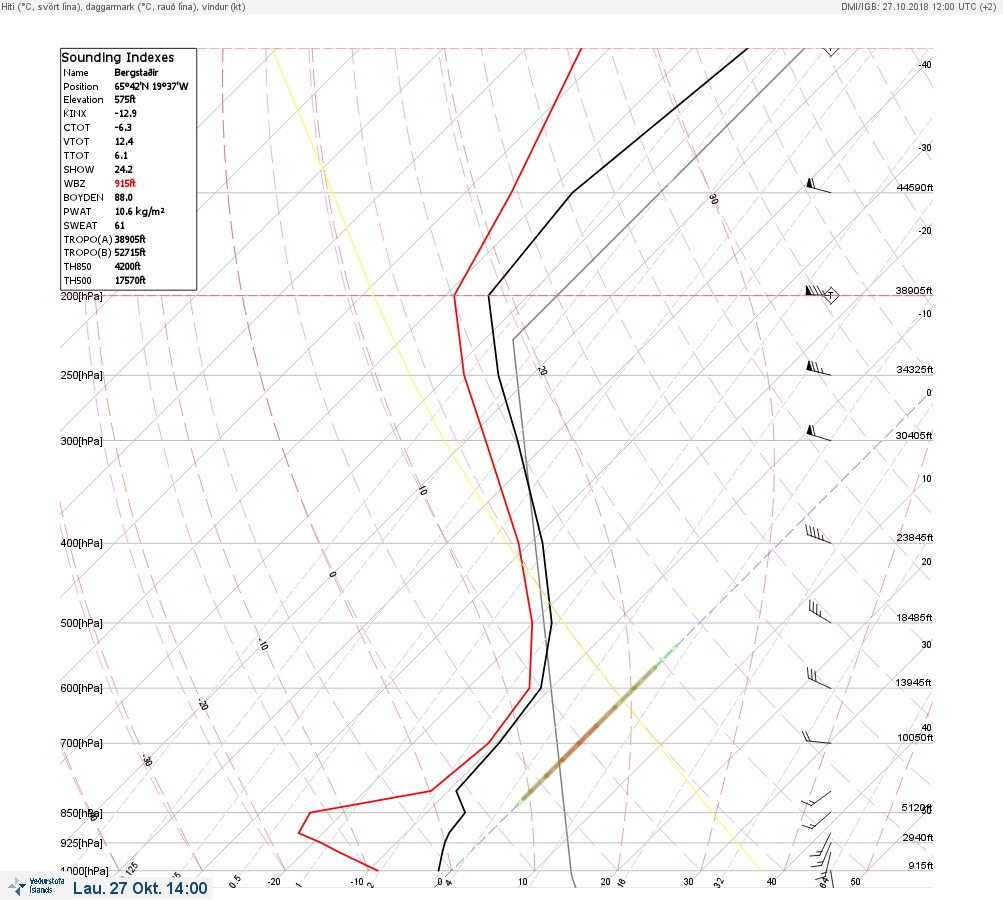Click the wind barb at 34325ft level
Viewport: 1003px width, 900px height.
point(818,368)
